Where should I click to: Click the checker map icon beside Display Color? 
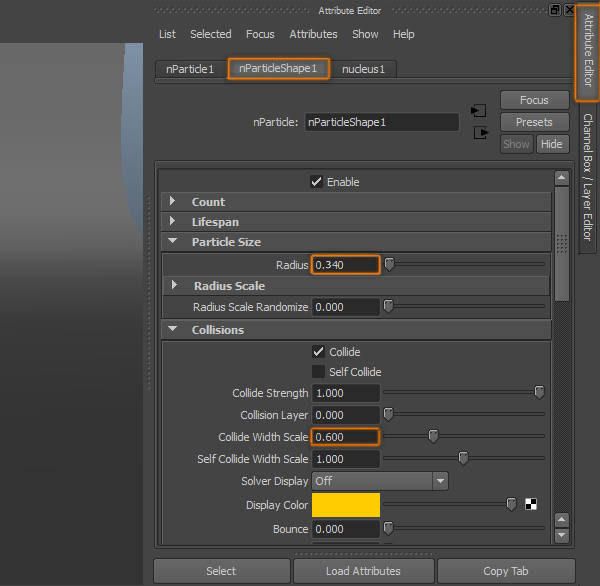pyautogui.click(x=531, y=505)
